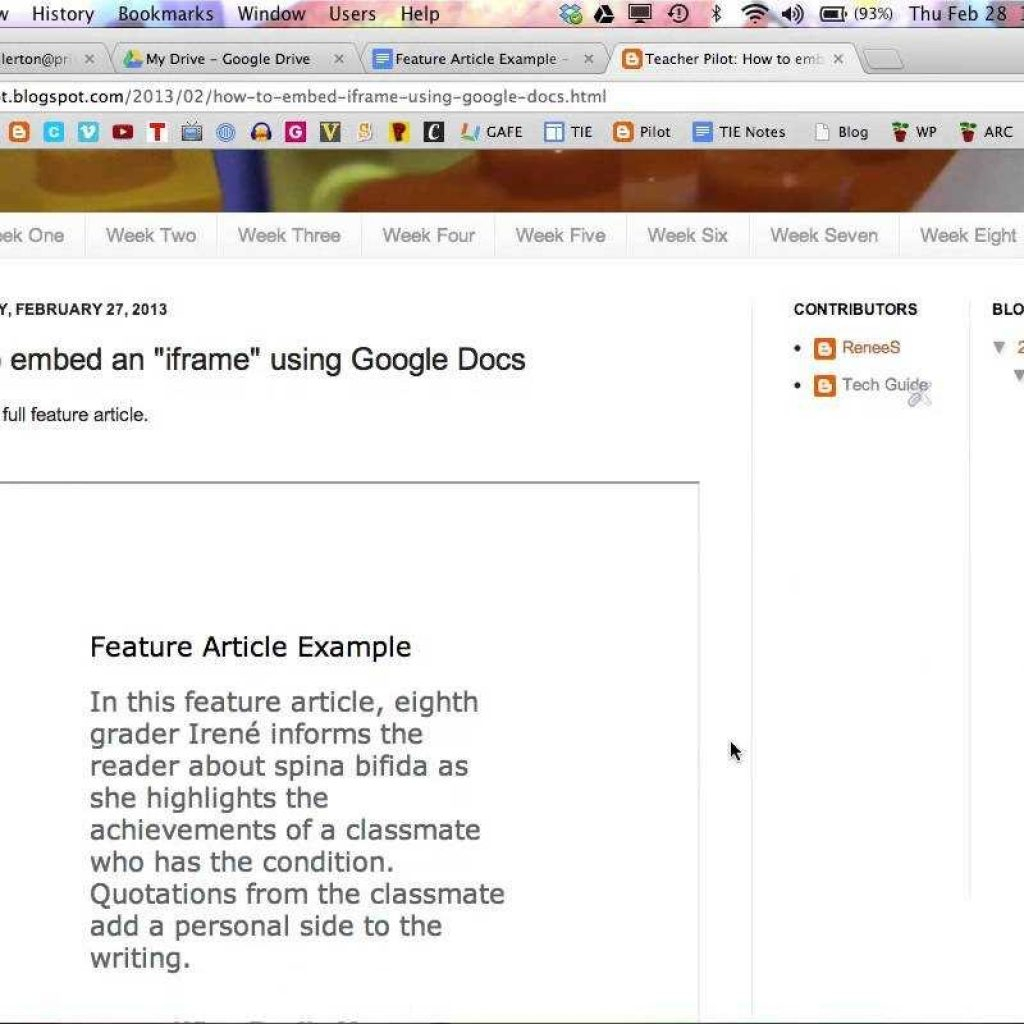This screenshot has height=1024, width=1024.
Task: Click the Vimeo bookmark icon
Action: 88,132
